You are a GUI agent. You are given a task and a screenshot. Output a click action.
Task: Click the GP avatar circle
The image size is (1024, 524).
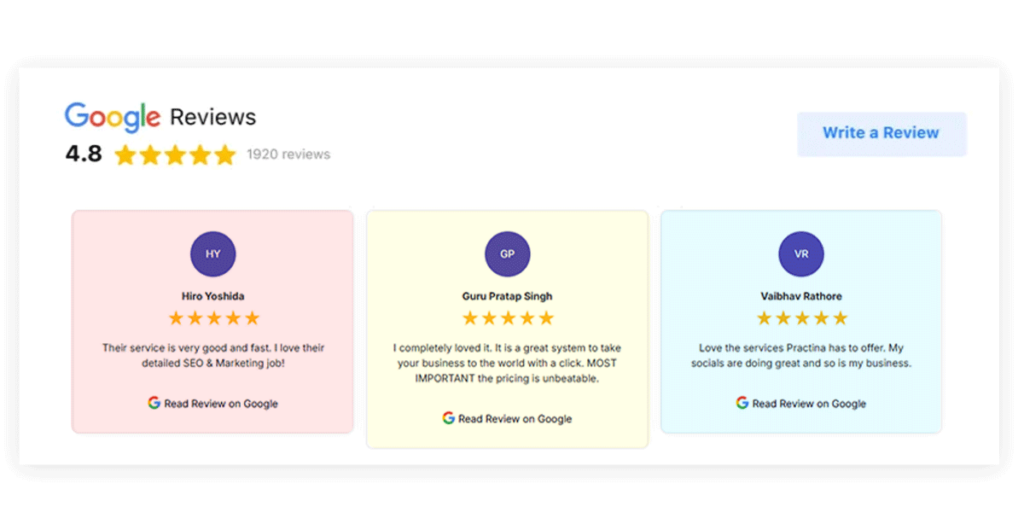tap(507, 254)
